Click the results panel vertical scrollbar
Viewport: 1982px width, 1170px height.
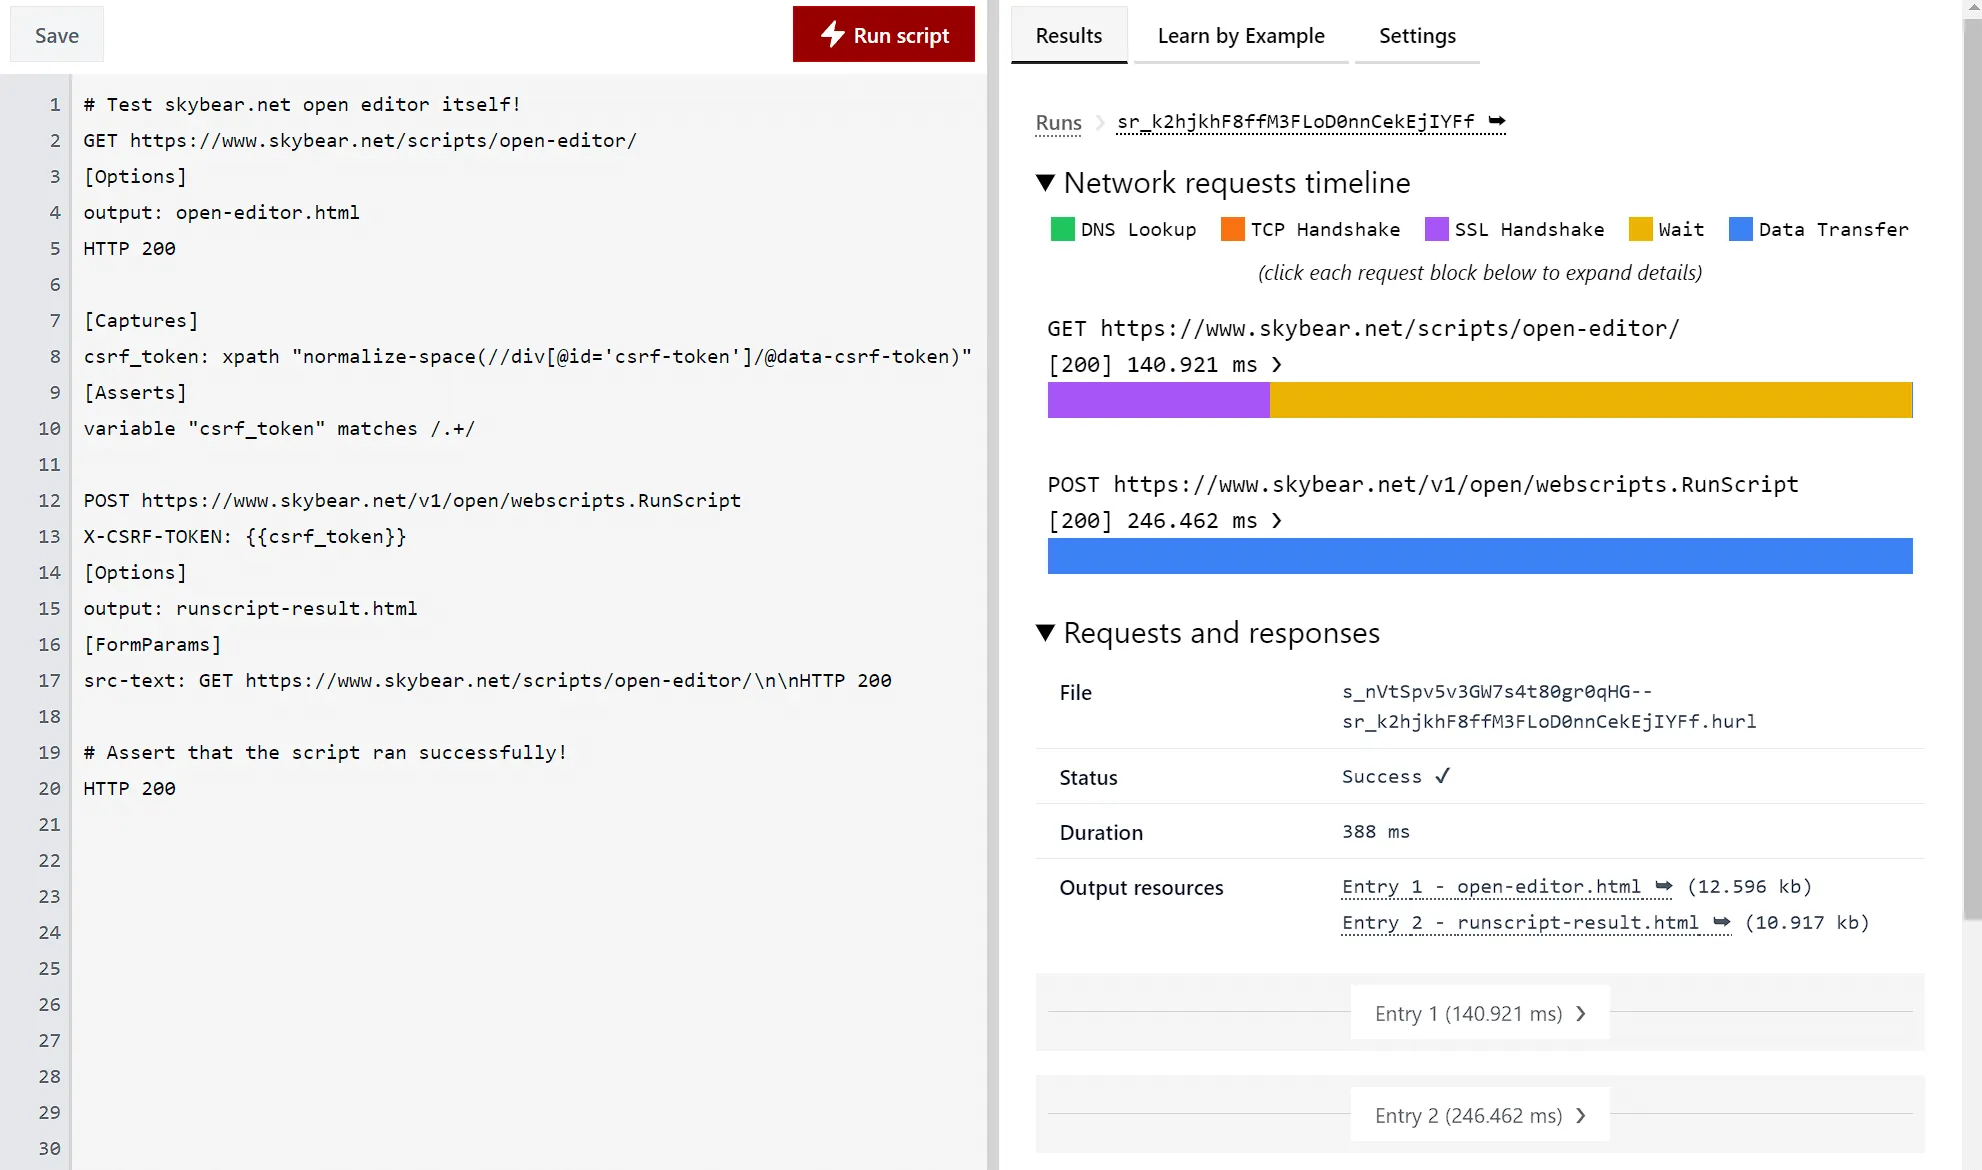(x=1972, y=470)
